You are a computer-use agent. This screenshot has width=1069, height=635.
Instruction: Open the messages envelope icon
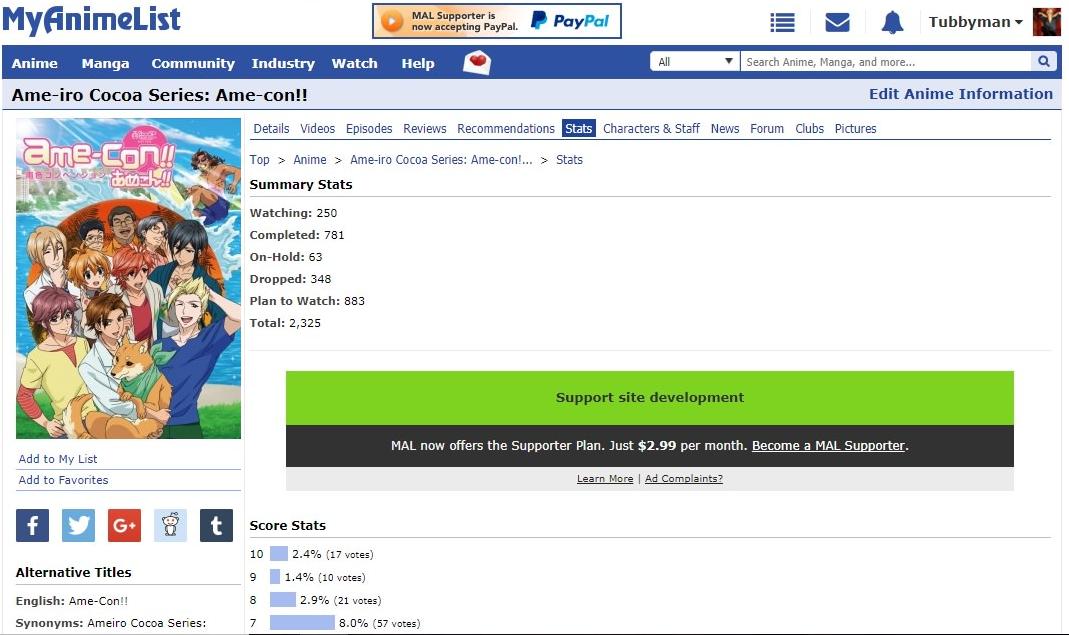point(837,23)
